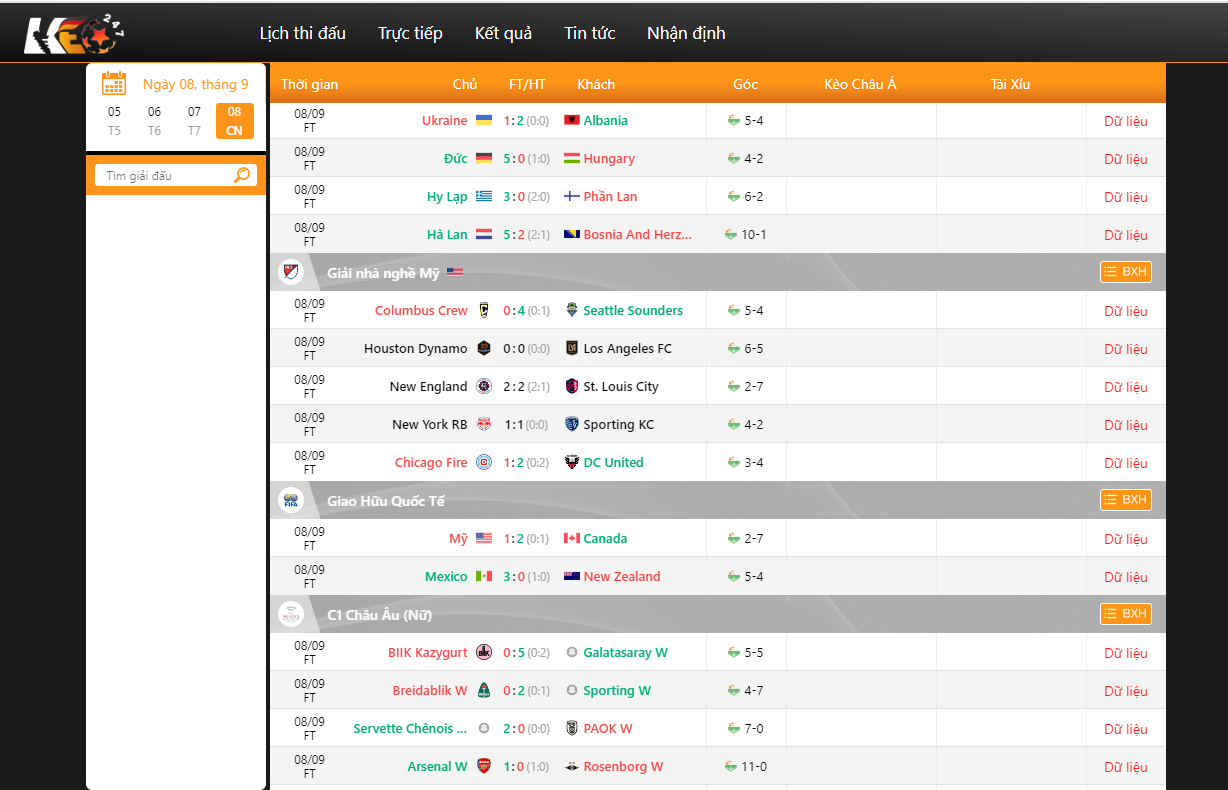Viewport: 1228px width, 790px height.
Task: Click the FIFA logo for Giao Hữu Quốc Tế
Action: pos(291,500)
